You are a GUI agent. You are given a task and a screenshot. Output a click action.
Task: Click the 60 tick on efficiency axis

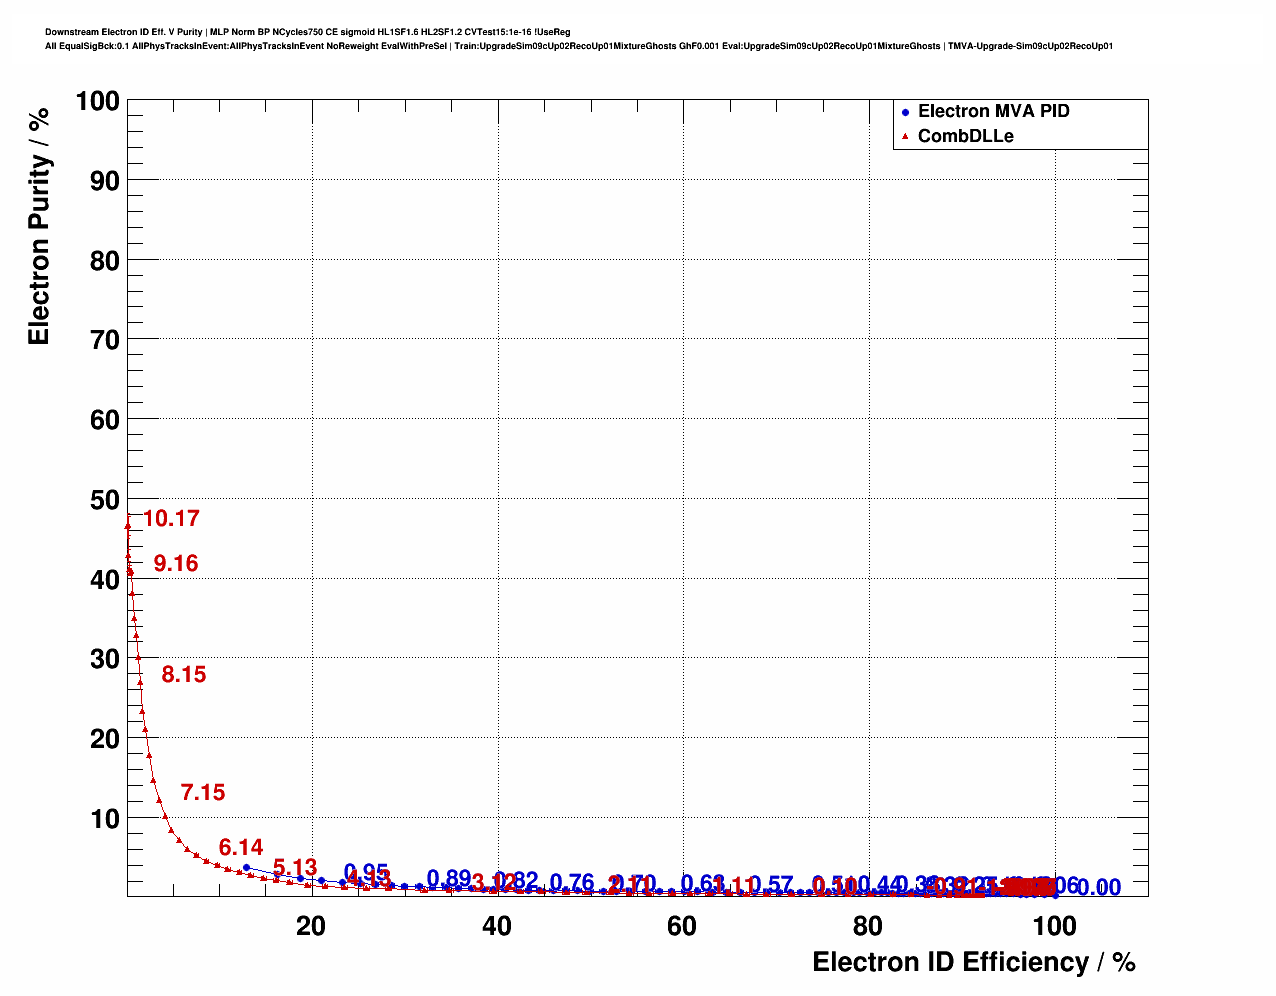click(682, 926)
